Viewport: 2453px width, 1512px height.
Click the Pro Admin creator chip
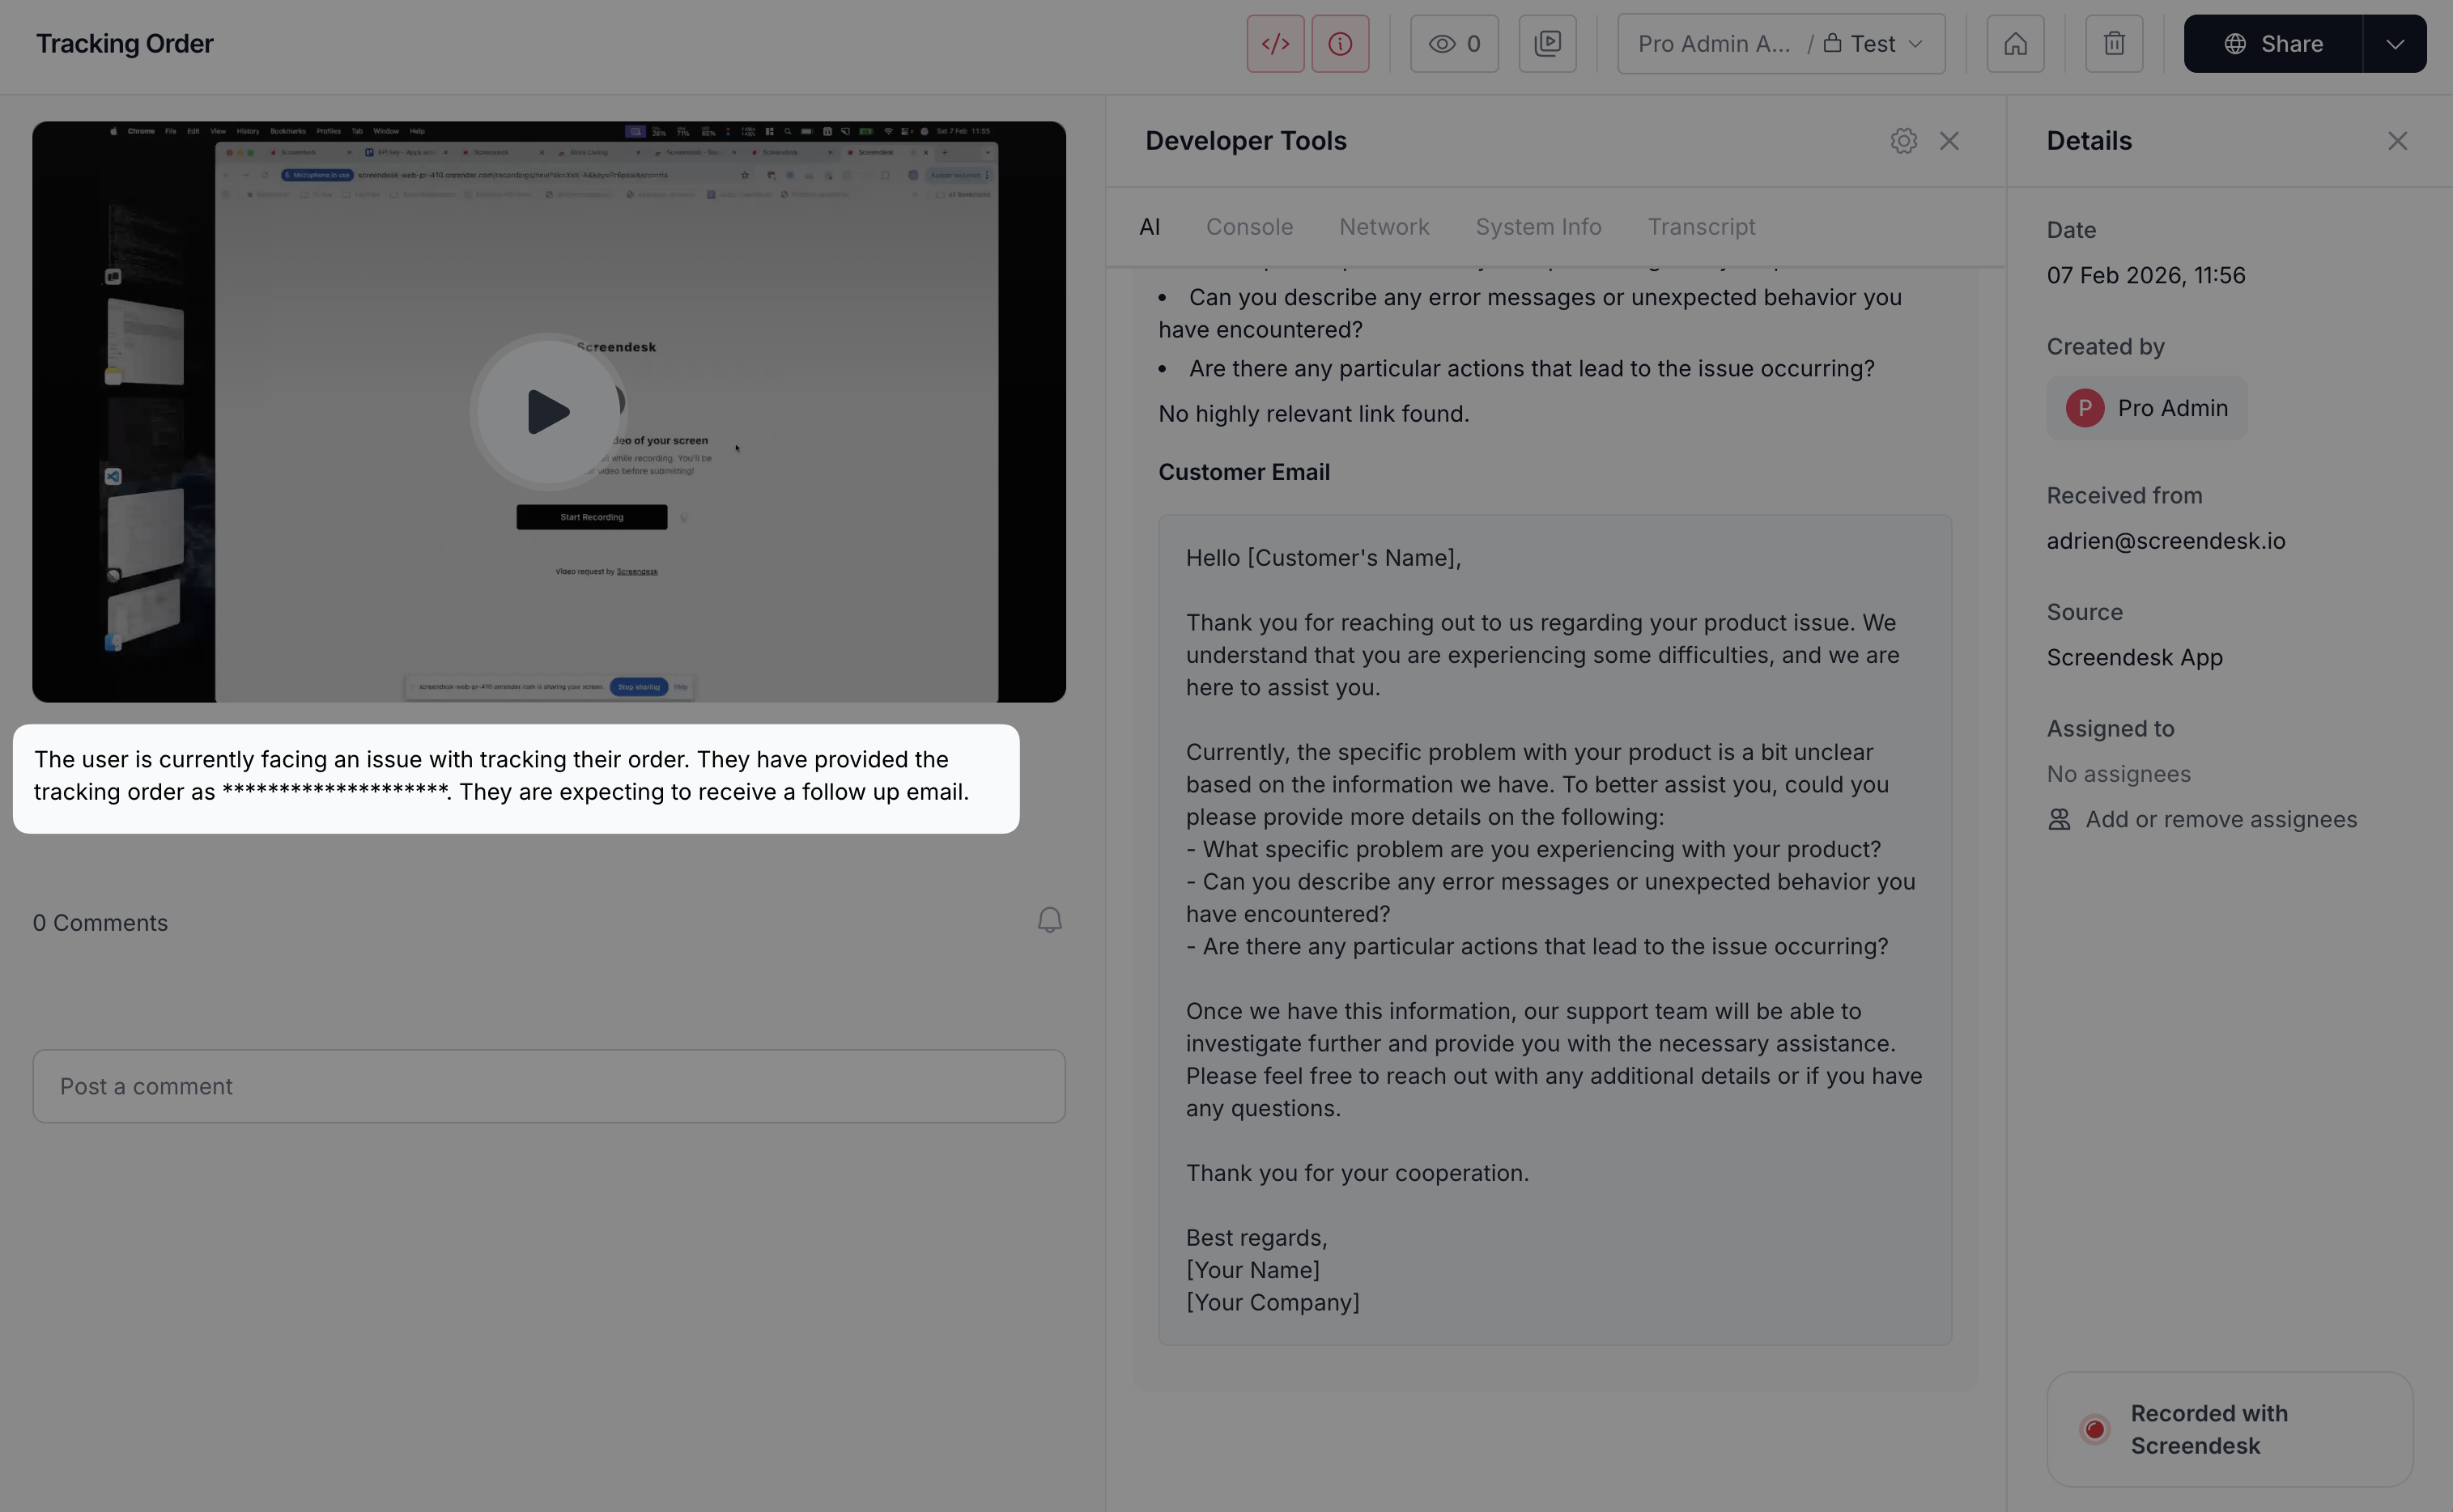click(2146, 408)
